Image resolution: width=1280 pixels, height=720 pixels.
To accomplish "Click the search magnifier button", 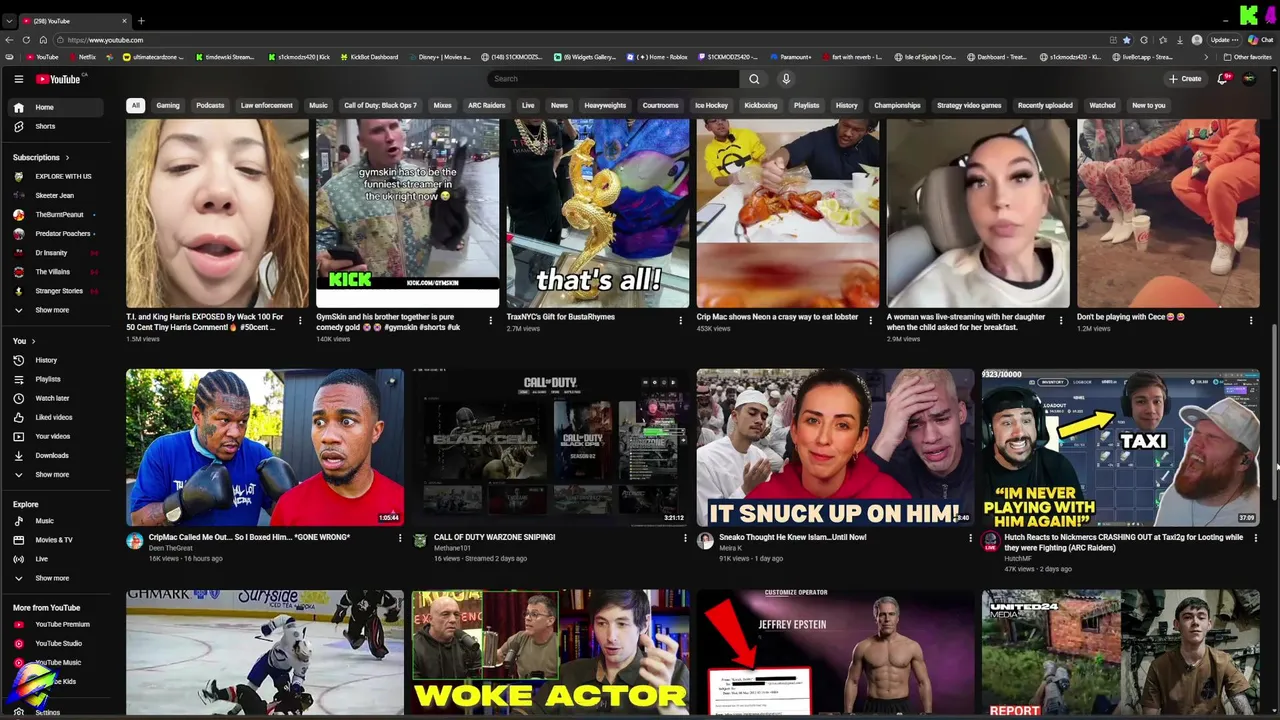I will click(x=754, y=79).
